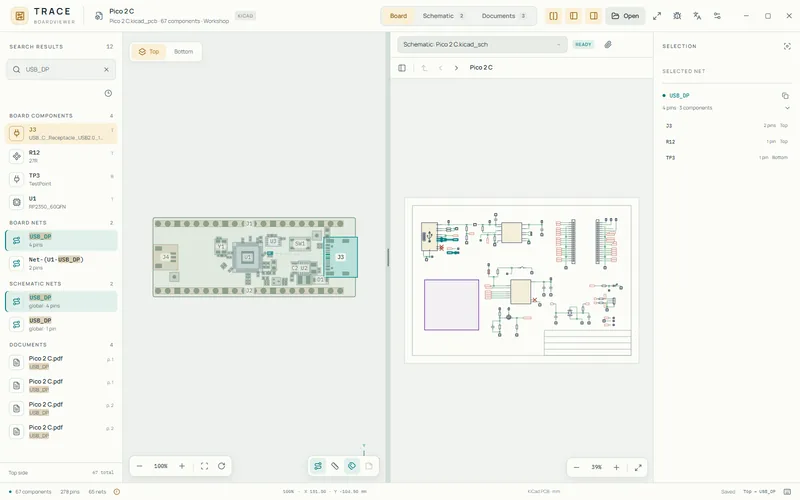Viewport: 800px width, 500px height.
Task: Open the language translation icon
Action: point(697,16)
